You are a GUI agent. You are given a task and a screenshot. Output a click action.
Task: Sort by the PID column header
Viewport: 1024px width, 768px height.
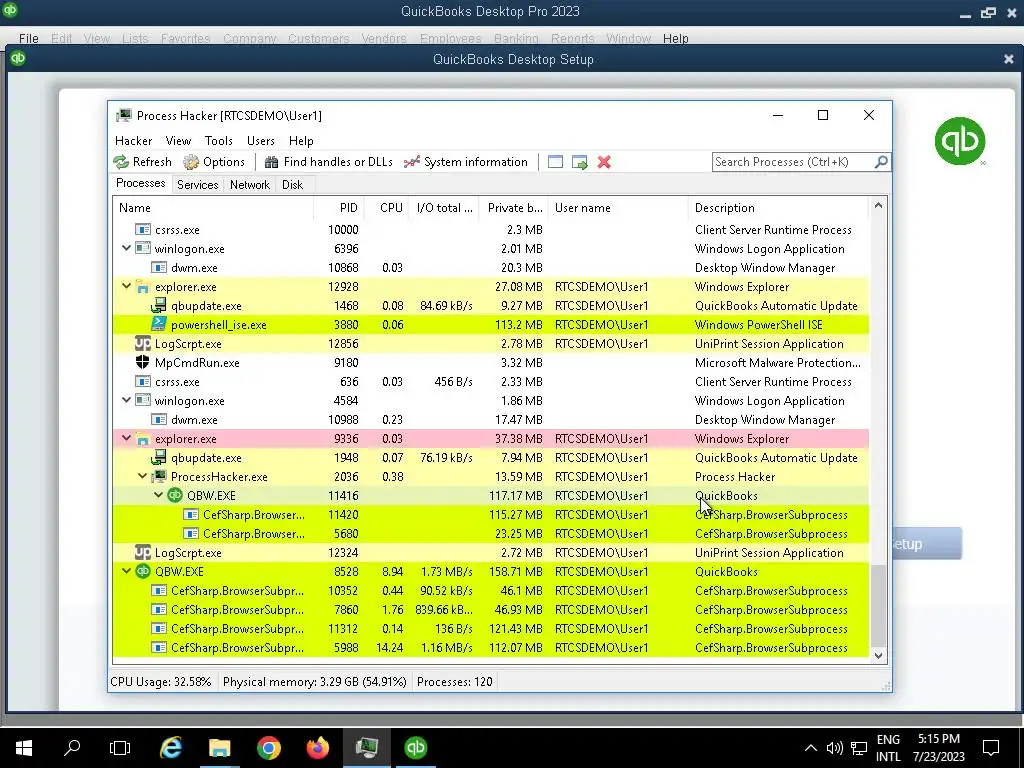click(339, 208)
